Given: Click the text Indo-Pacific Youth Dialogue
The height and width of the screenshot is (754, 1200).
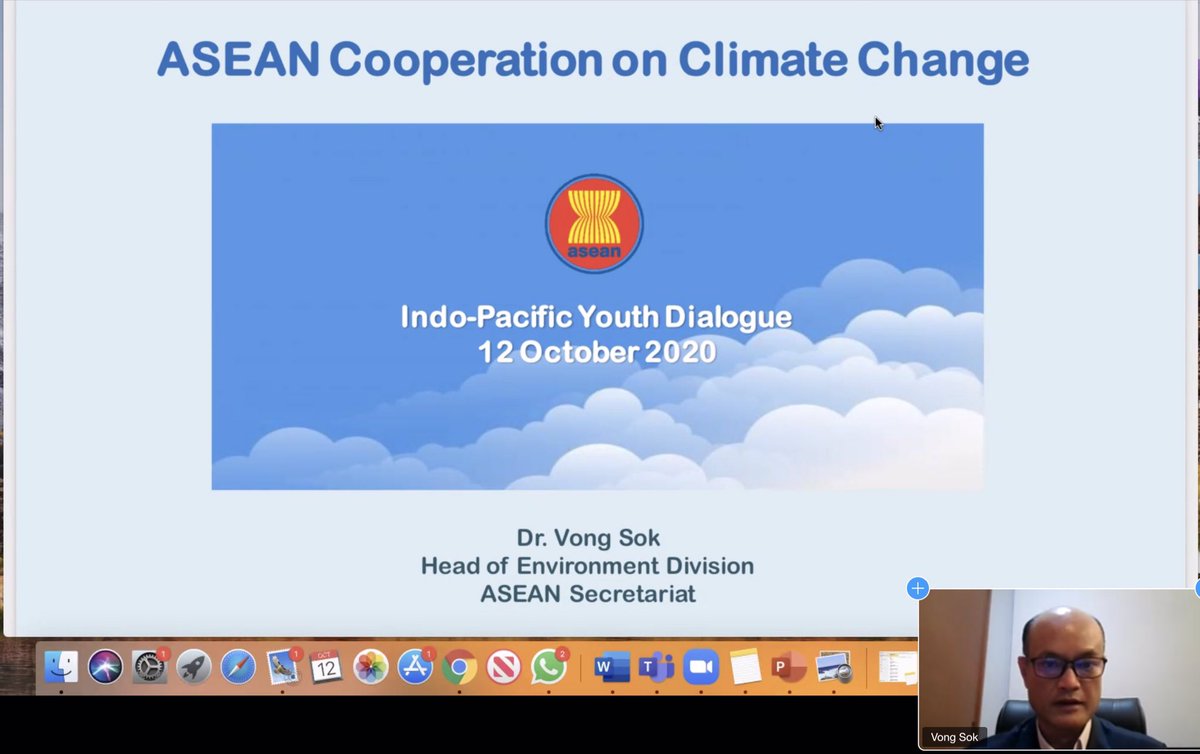Looking at the screenshot, I should coord(596,317).
